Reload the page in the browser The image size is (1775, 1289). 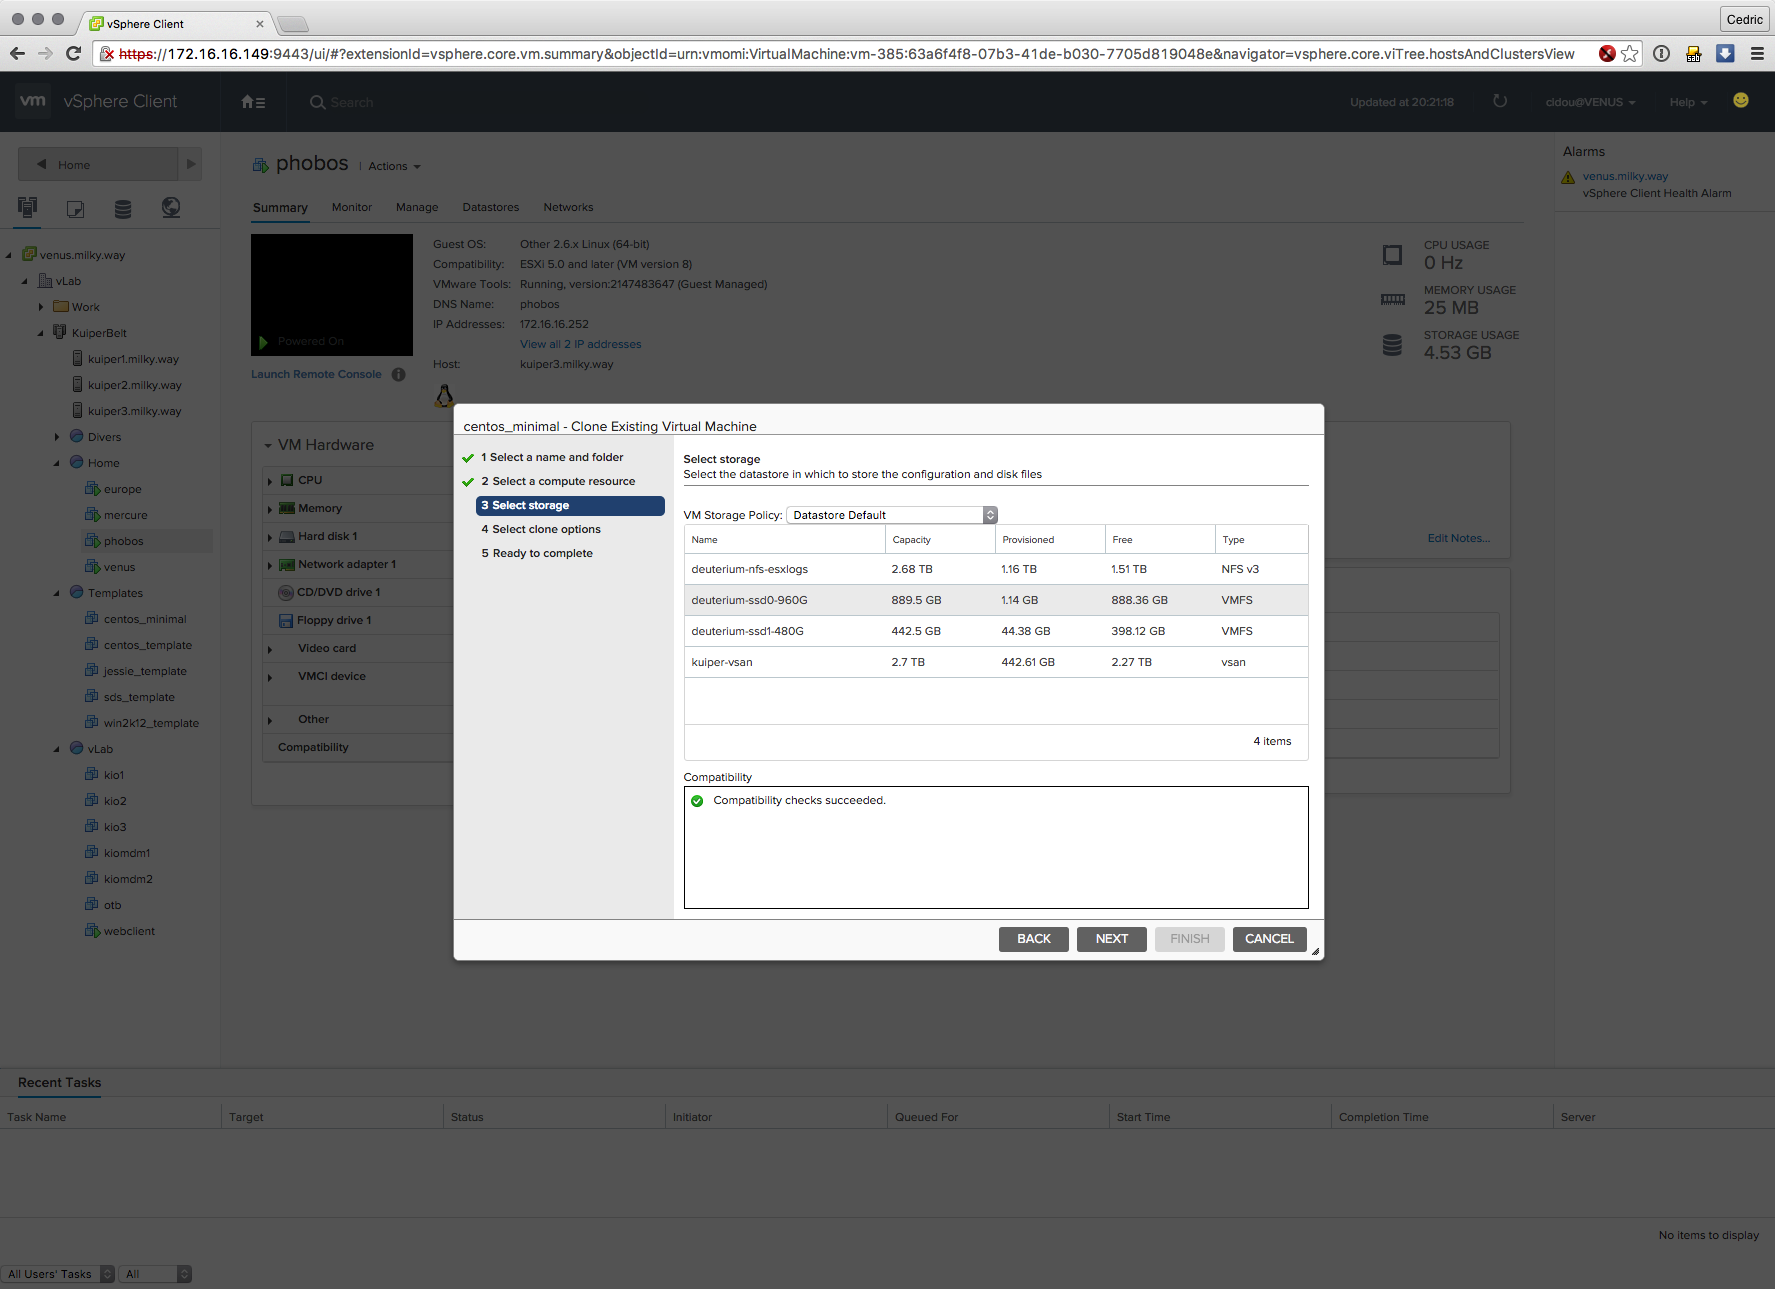[73, 54]
